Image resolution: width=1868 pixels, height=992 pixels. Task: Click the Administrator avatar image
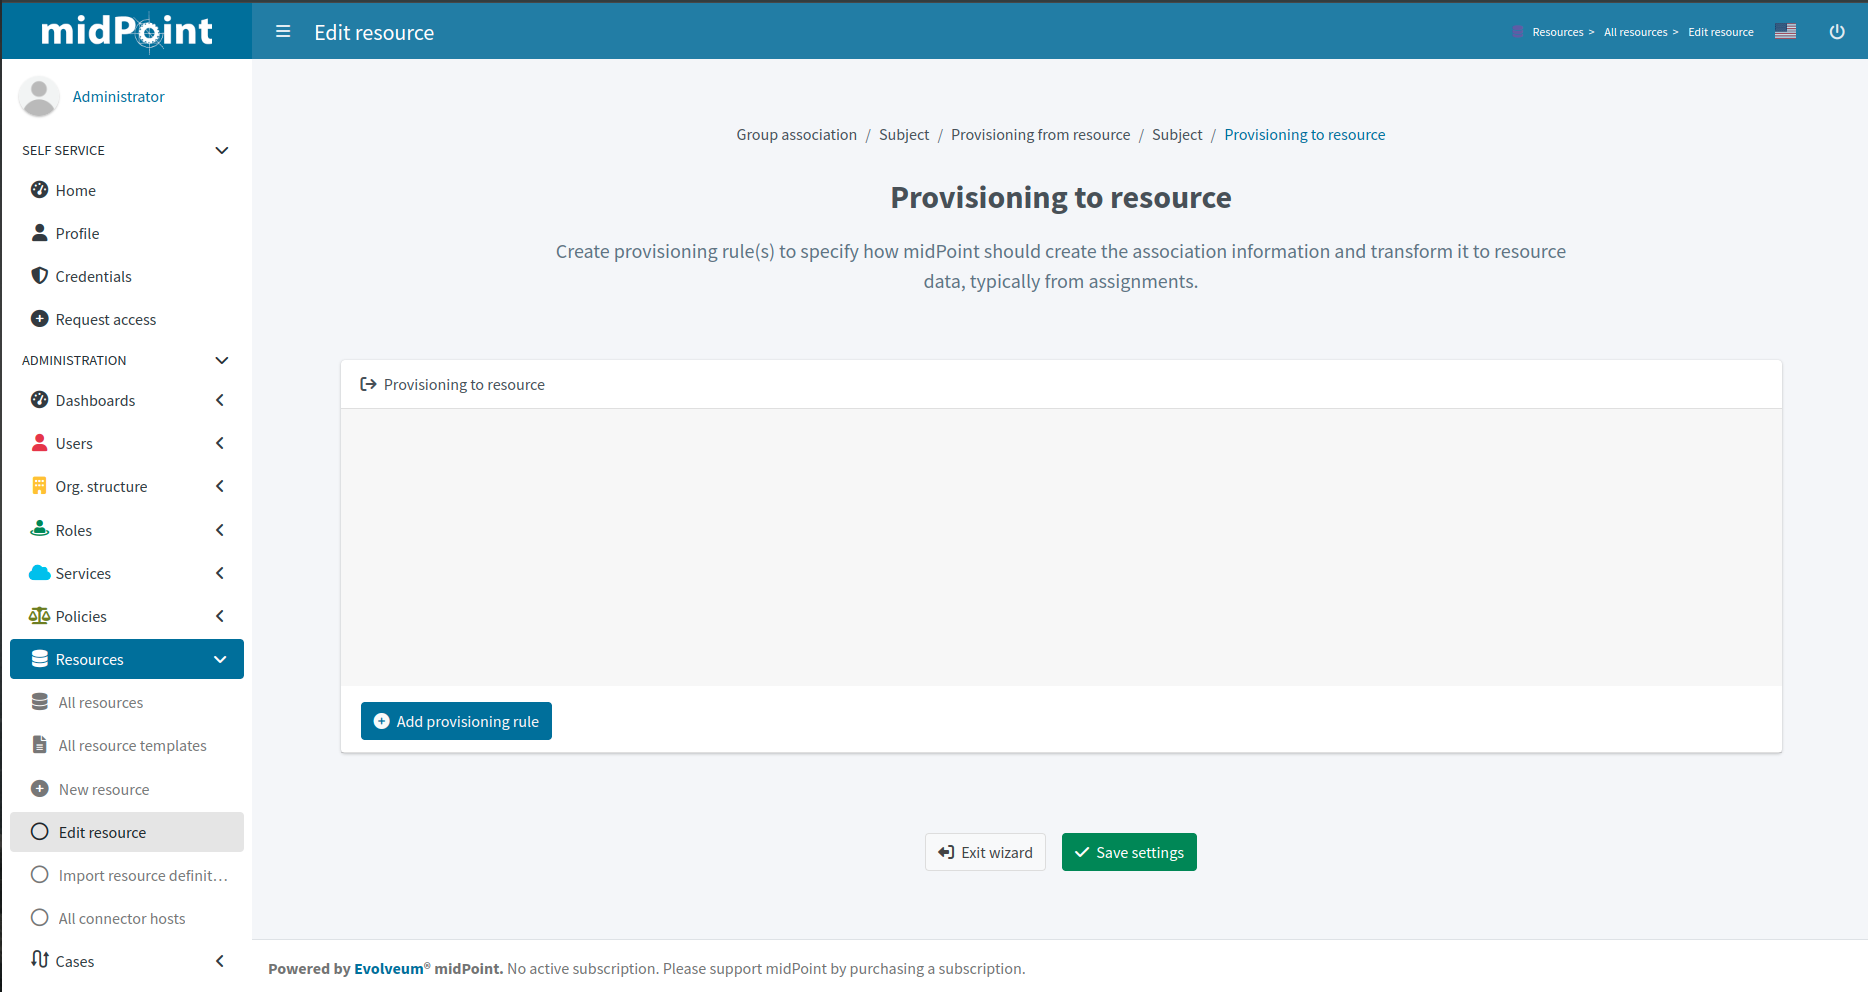tap(39, 97)
